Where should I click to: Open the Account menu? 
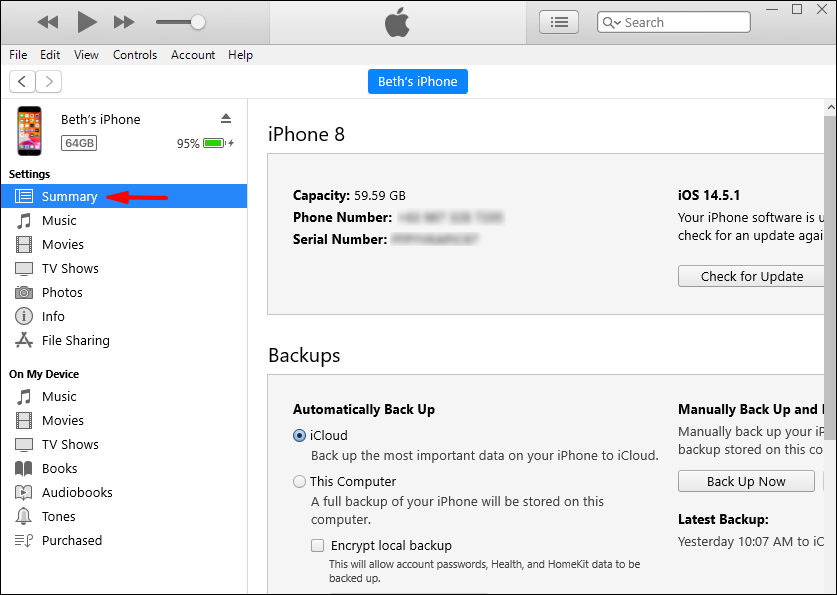click(193, 55)
